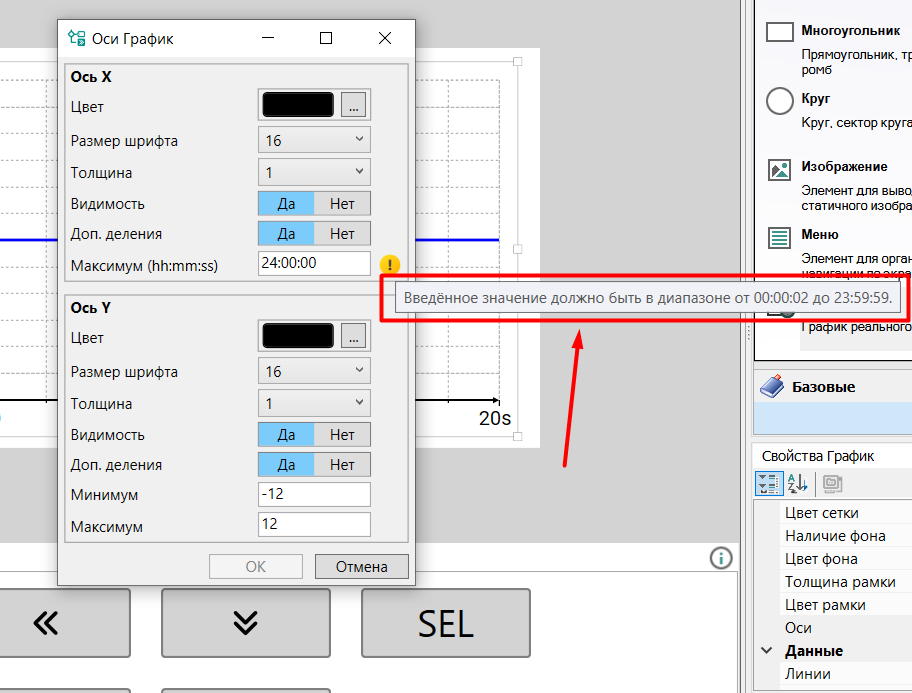Select the Оси property row

pyautogui.click(x=846, y=628)
